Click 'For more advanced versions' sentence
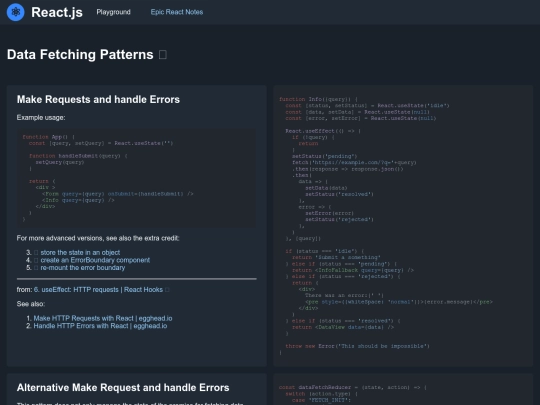540x405 pixels. pos(98,238)
